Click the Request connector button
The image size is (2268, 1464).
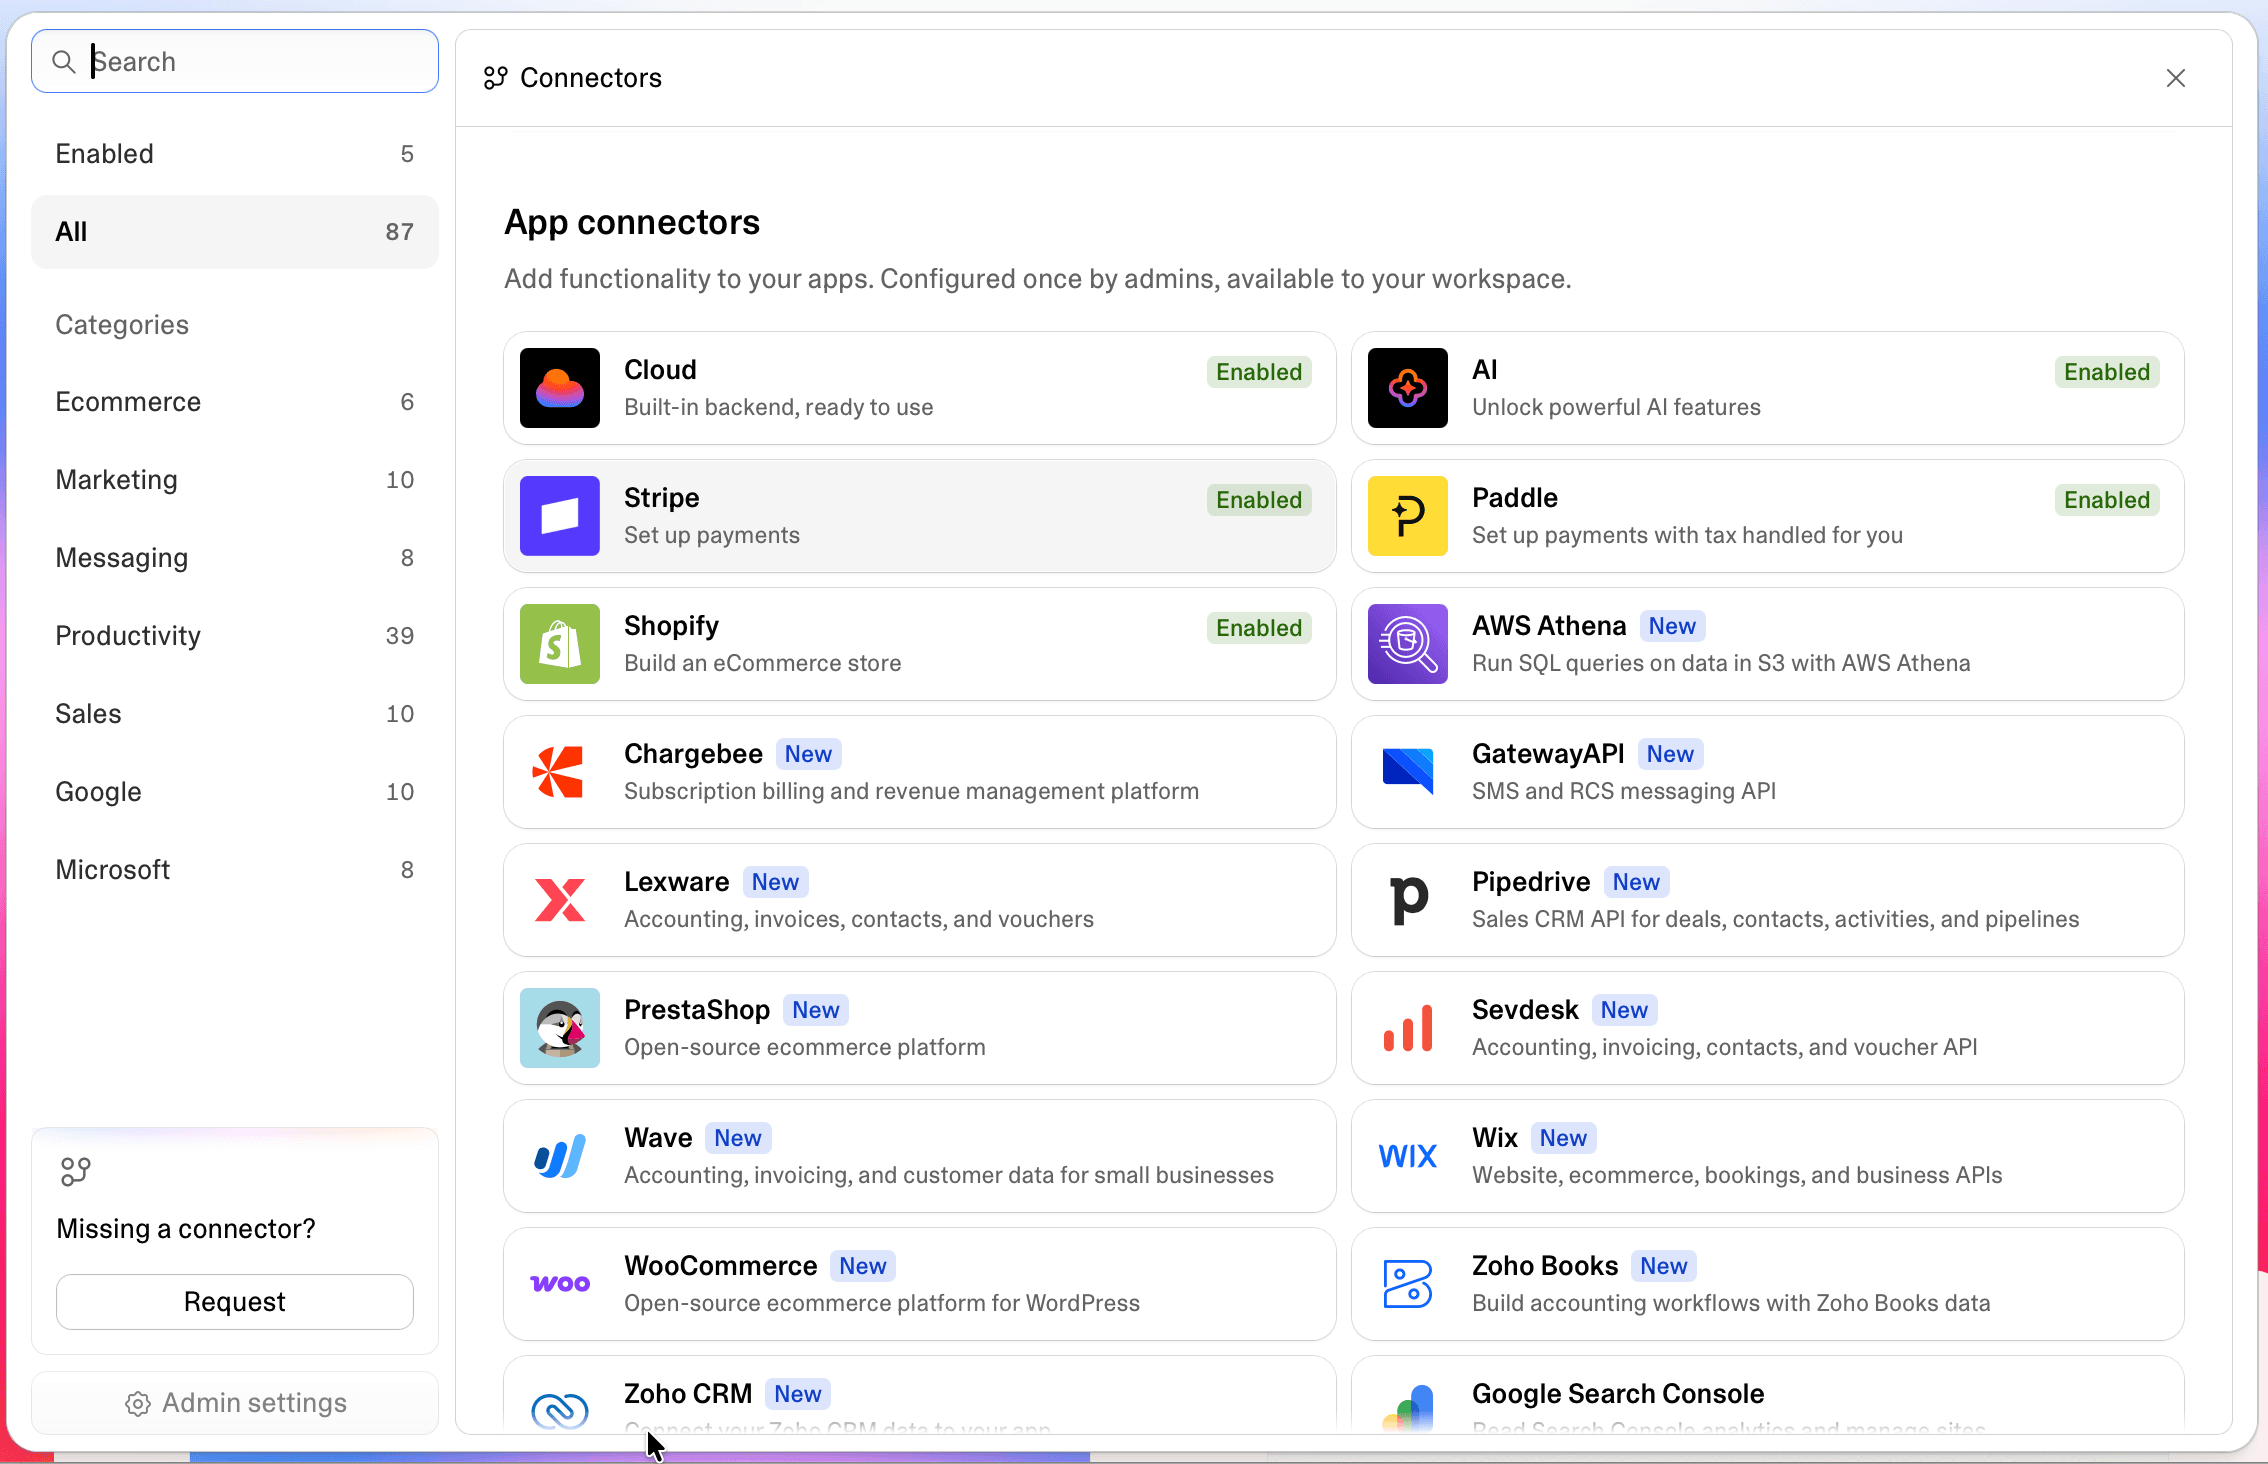point(235,1302)
